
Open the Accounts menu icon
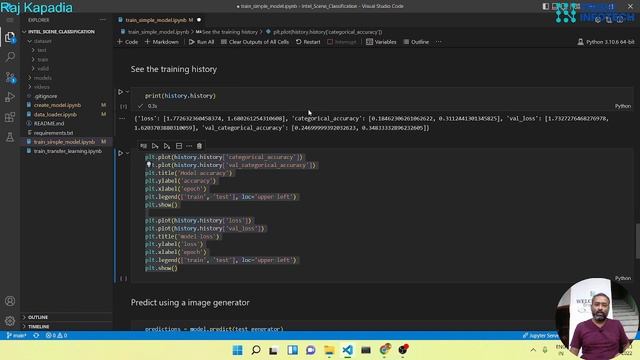click(10, 301)
